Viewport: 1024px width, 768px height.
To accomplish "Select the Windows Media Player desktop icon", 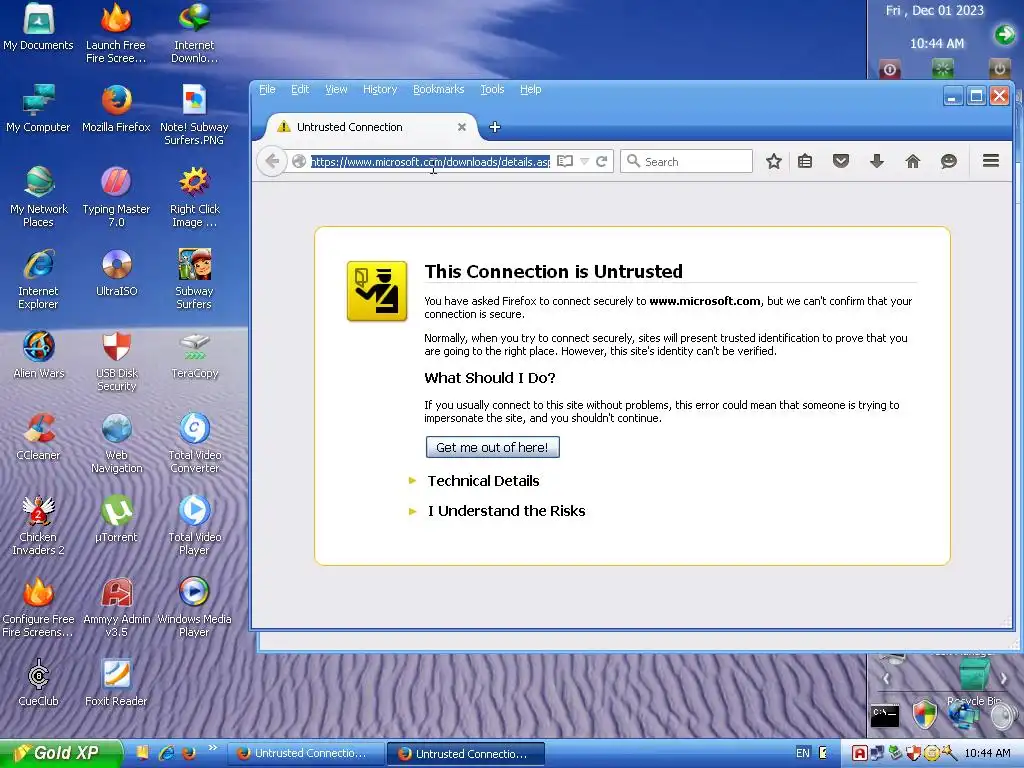I will coord(194,607).
